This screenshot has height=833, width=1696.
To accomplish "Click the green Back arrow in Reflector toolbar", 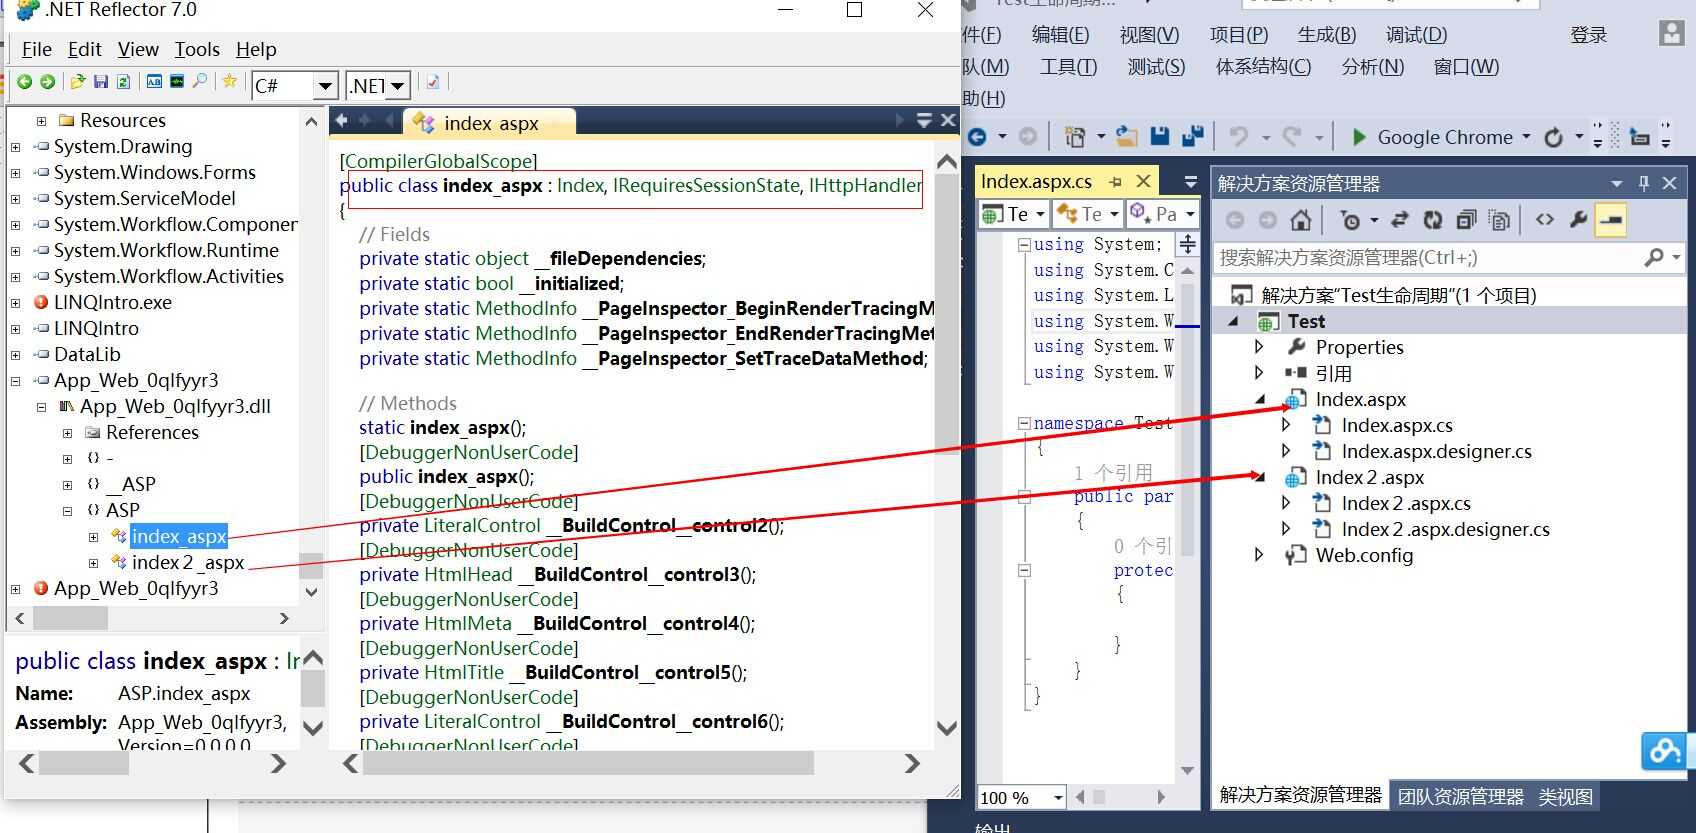I will tap(24, 82).
